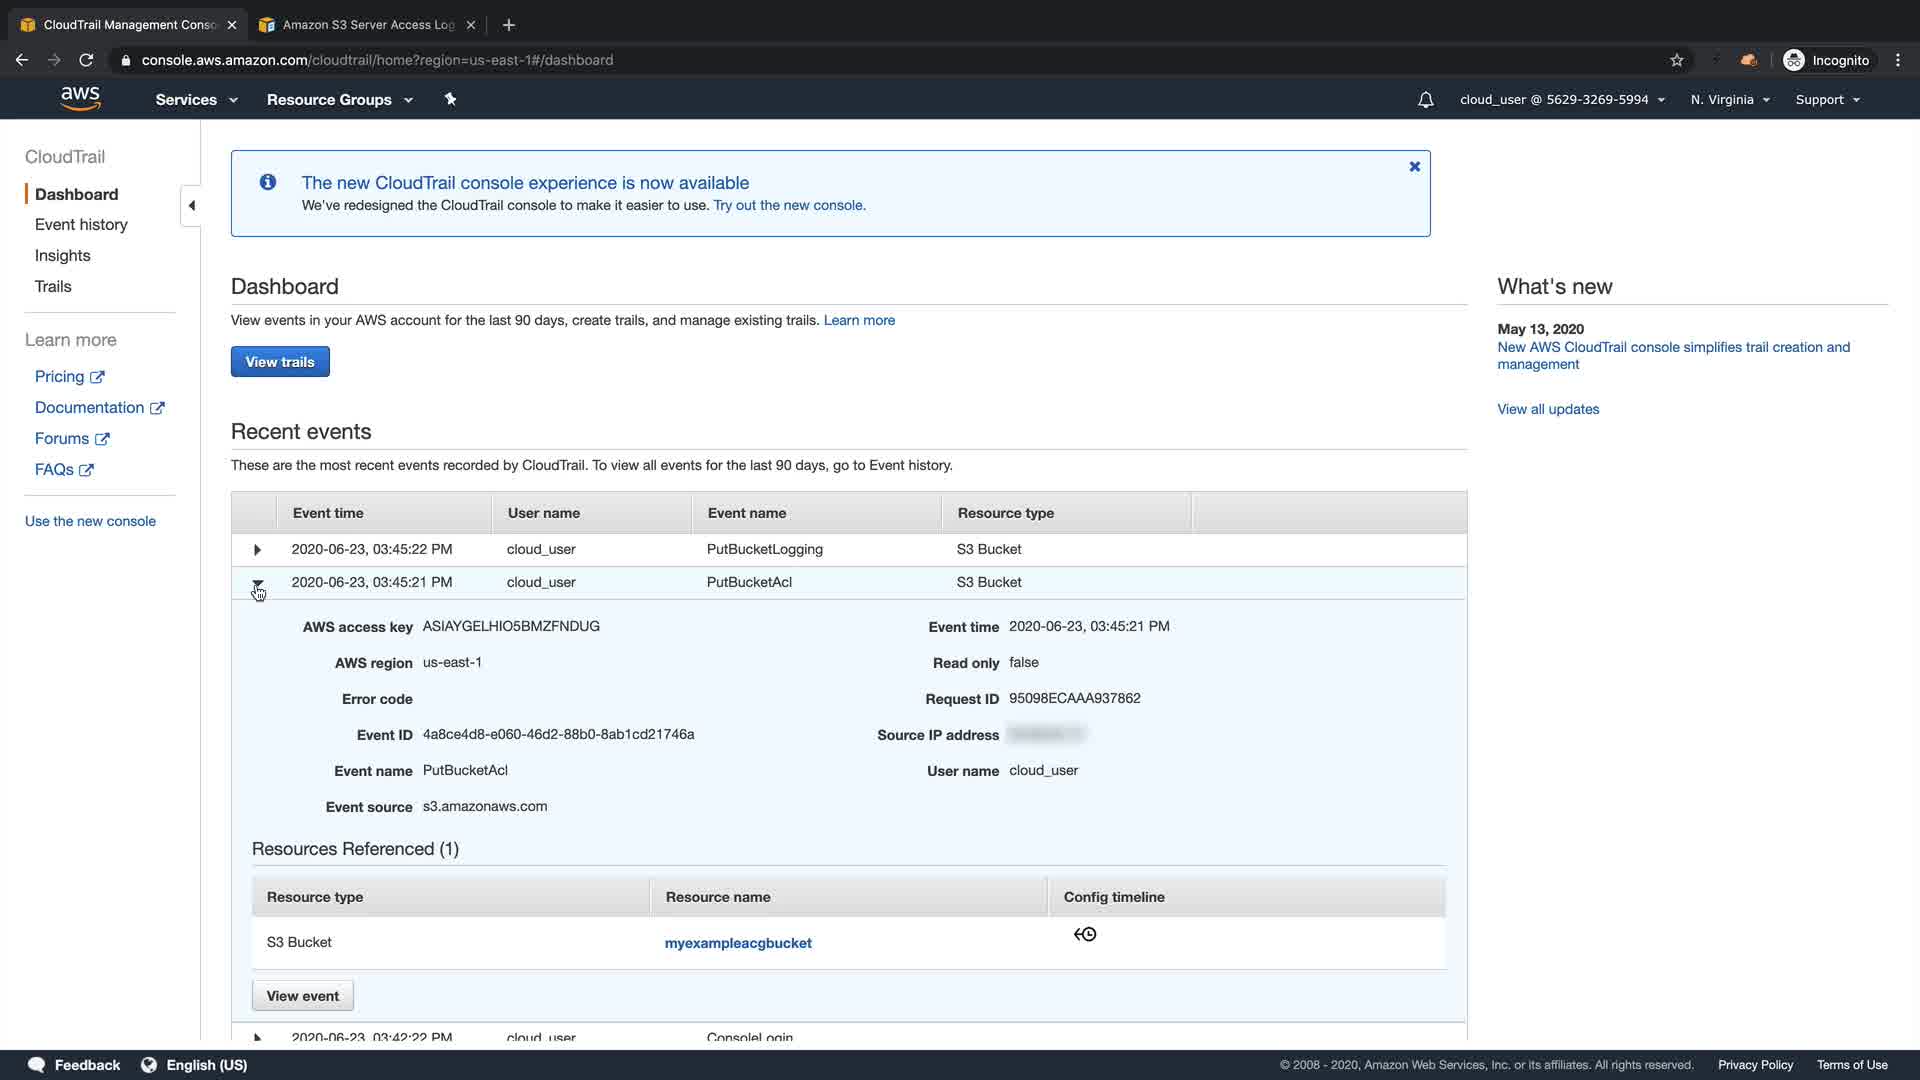Open the cloud_user account dropdown

[1561, 100]
